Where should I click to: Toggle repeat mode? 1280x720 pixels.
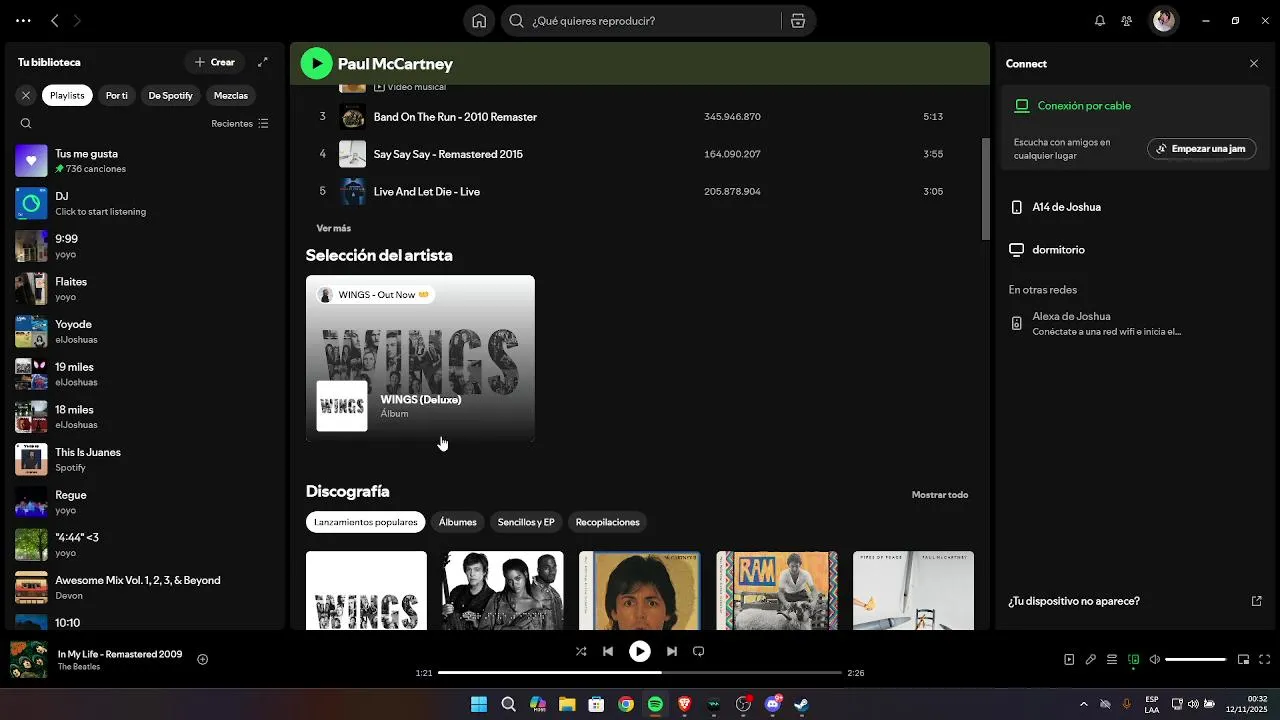coord(699,651)
